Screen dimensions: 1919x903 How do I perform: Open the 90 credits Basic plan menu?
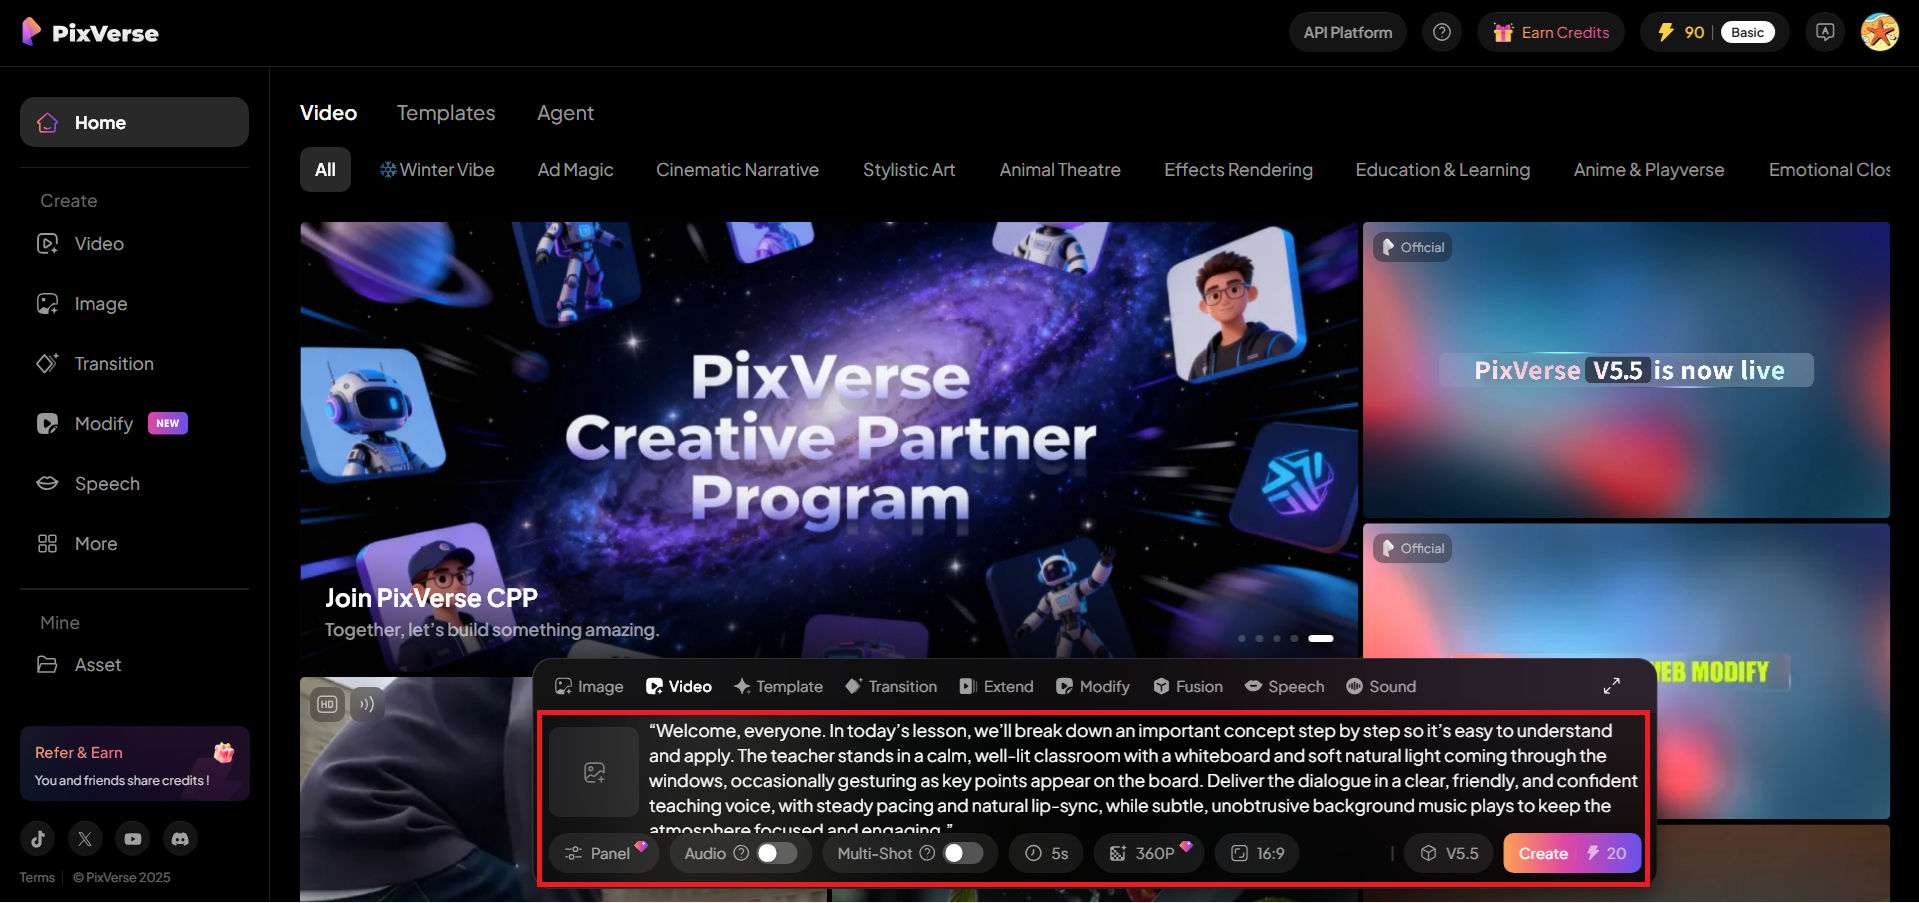(1714, 32)
